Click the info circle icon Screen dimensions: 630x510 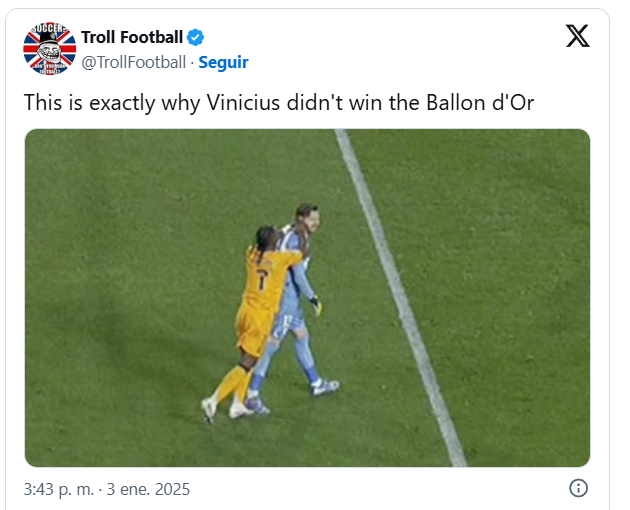(x=578, y=489)
